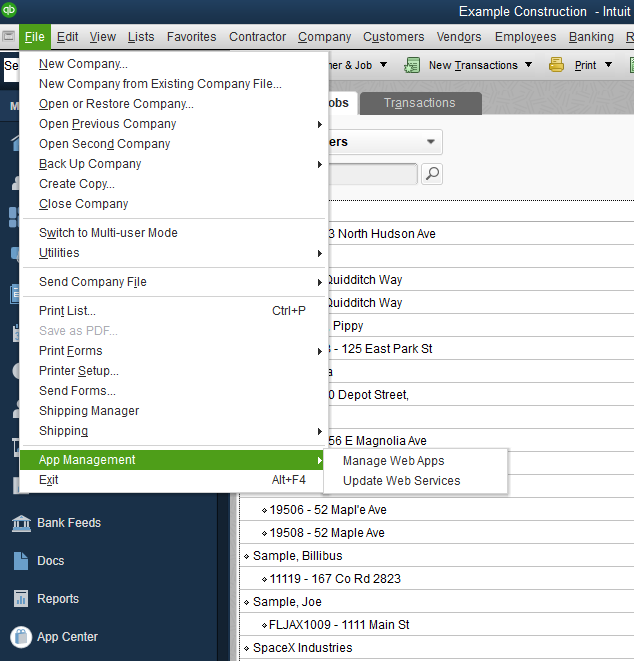
Task: Click the QuickBooks logo icon in title bar
Action: click(x=8, y=9)
